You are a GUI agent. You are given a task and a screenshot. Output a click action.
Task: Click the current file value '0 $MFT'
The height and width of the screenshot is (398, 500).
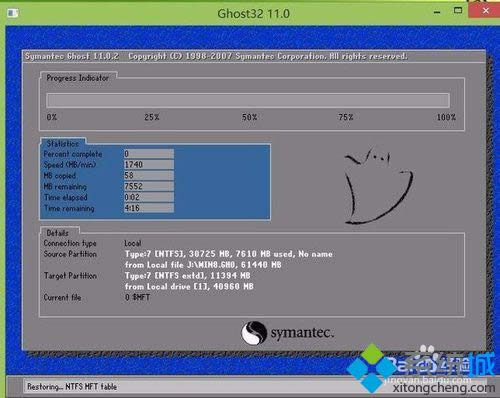pos(137,297)
